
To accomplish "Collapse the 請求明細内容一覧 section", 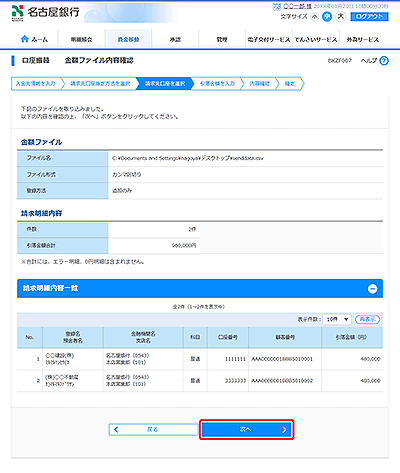I will pyautogui.click(x=372, y=289).
